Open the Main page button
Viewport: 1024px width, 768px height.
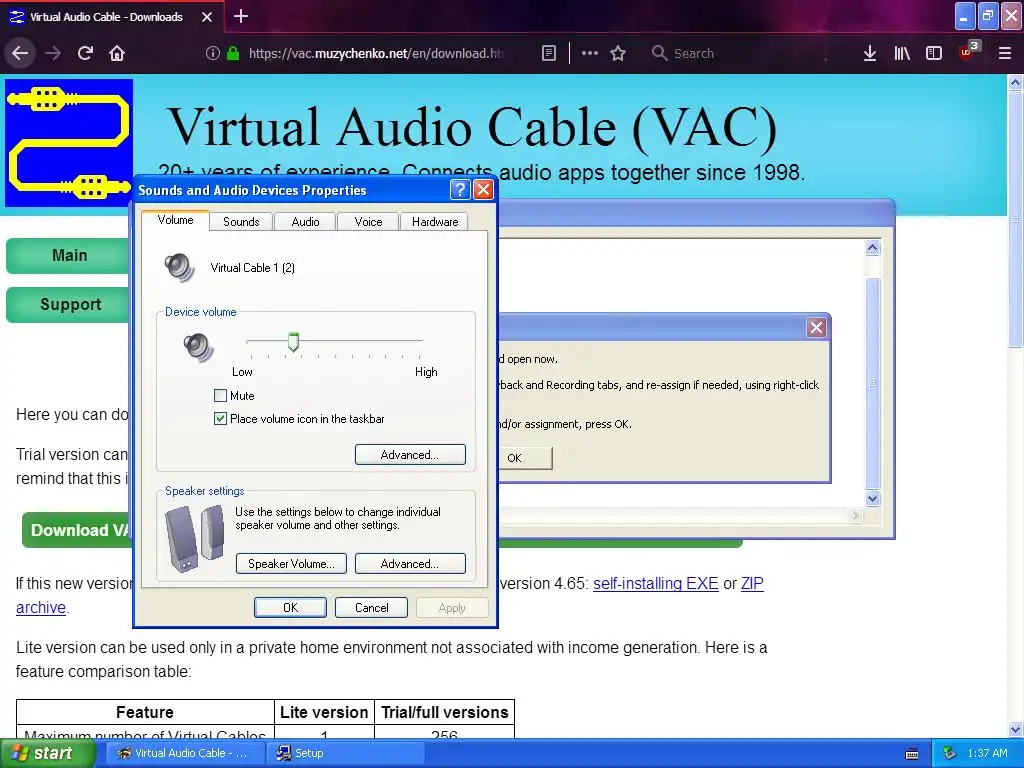tap(69, 255)
